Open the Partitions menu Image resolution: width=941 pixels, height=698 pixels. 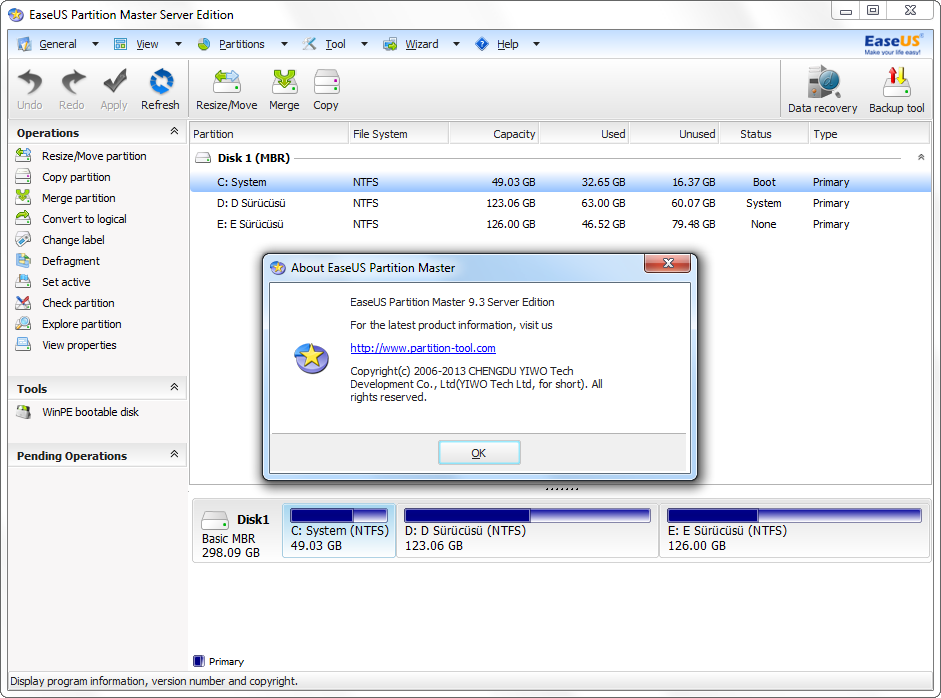[241, 44]
